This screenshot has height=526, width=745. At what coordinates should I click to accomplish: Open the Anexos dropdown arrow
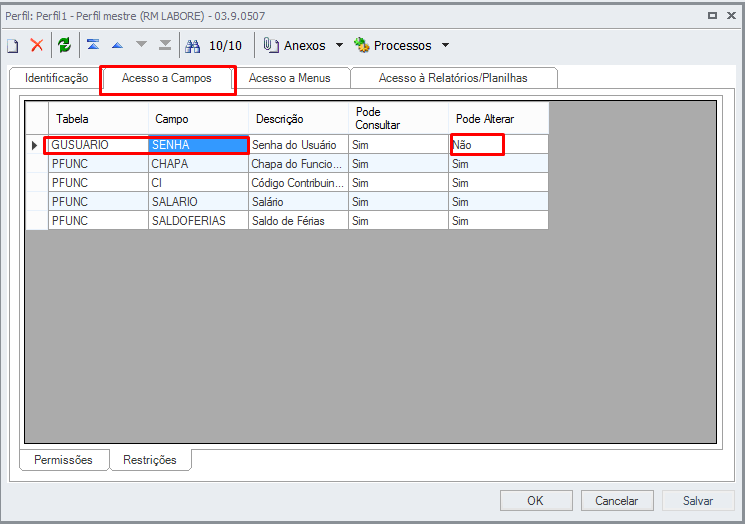[x=339, y=46]
